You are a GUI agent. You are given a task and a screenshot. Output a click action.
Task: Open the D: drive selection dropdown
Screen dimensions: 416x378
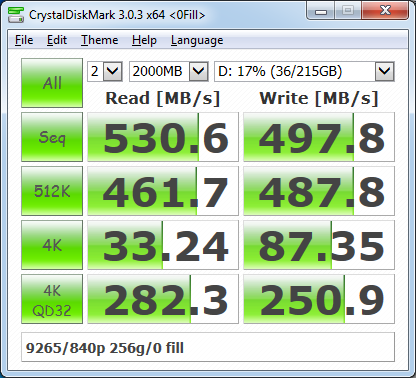click(304, 71)
